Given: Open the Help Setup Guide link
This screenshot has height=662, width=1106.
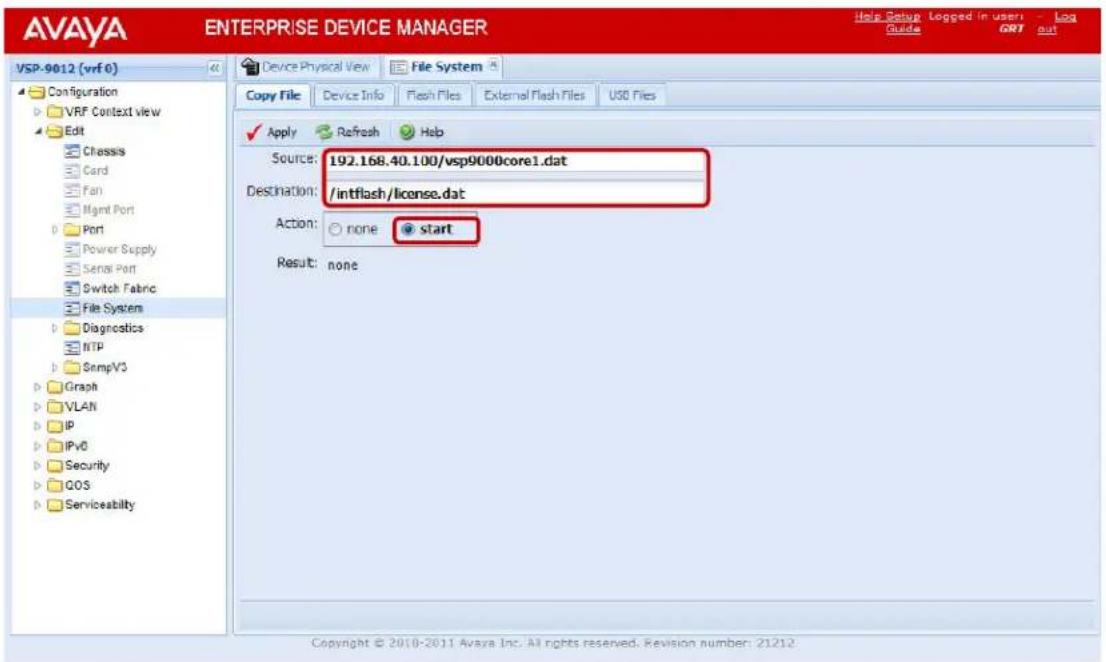Looking at the screenshot, I should pyautogui.click(x=888, y=22).
